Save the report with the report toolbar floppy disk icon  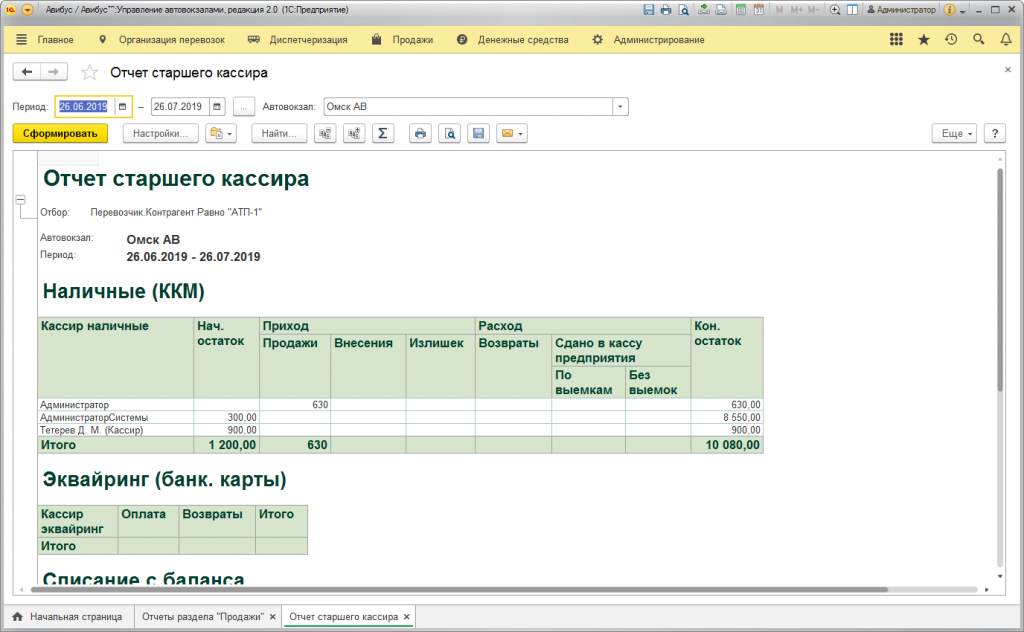coord(479,133)
